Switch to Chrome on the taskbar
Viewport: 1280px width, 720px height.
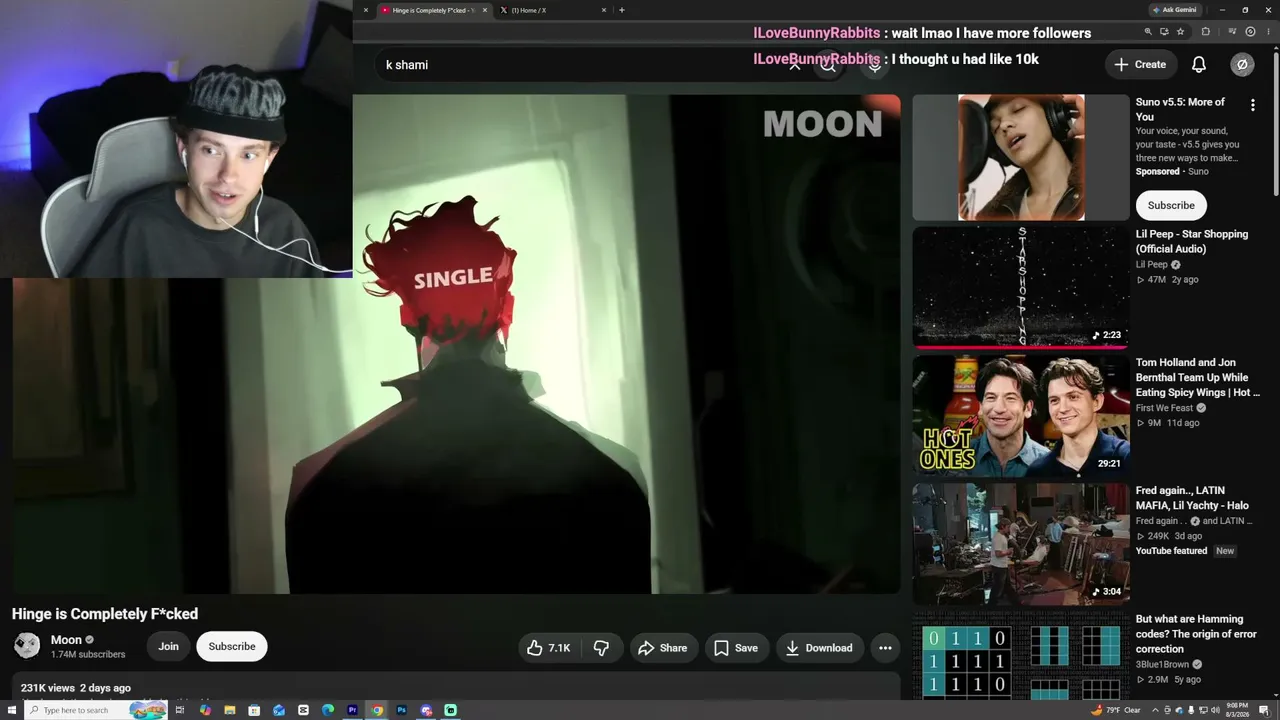point(377,710)
